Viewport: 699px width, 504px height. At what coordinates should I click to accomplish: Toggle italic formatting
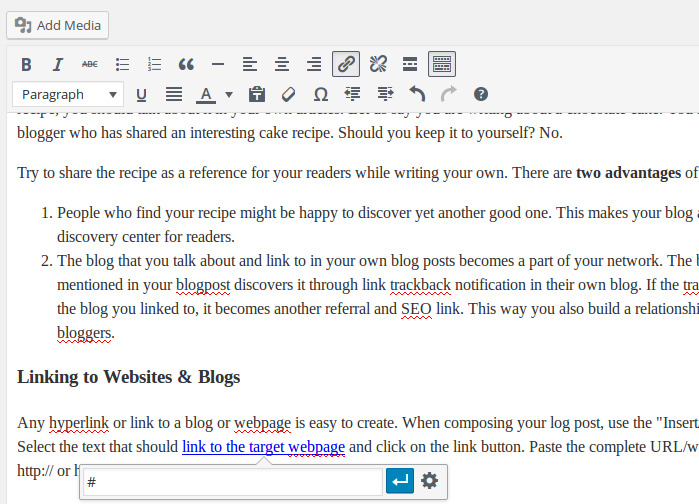58,64
